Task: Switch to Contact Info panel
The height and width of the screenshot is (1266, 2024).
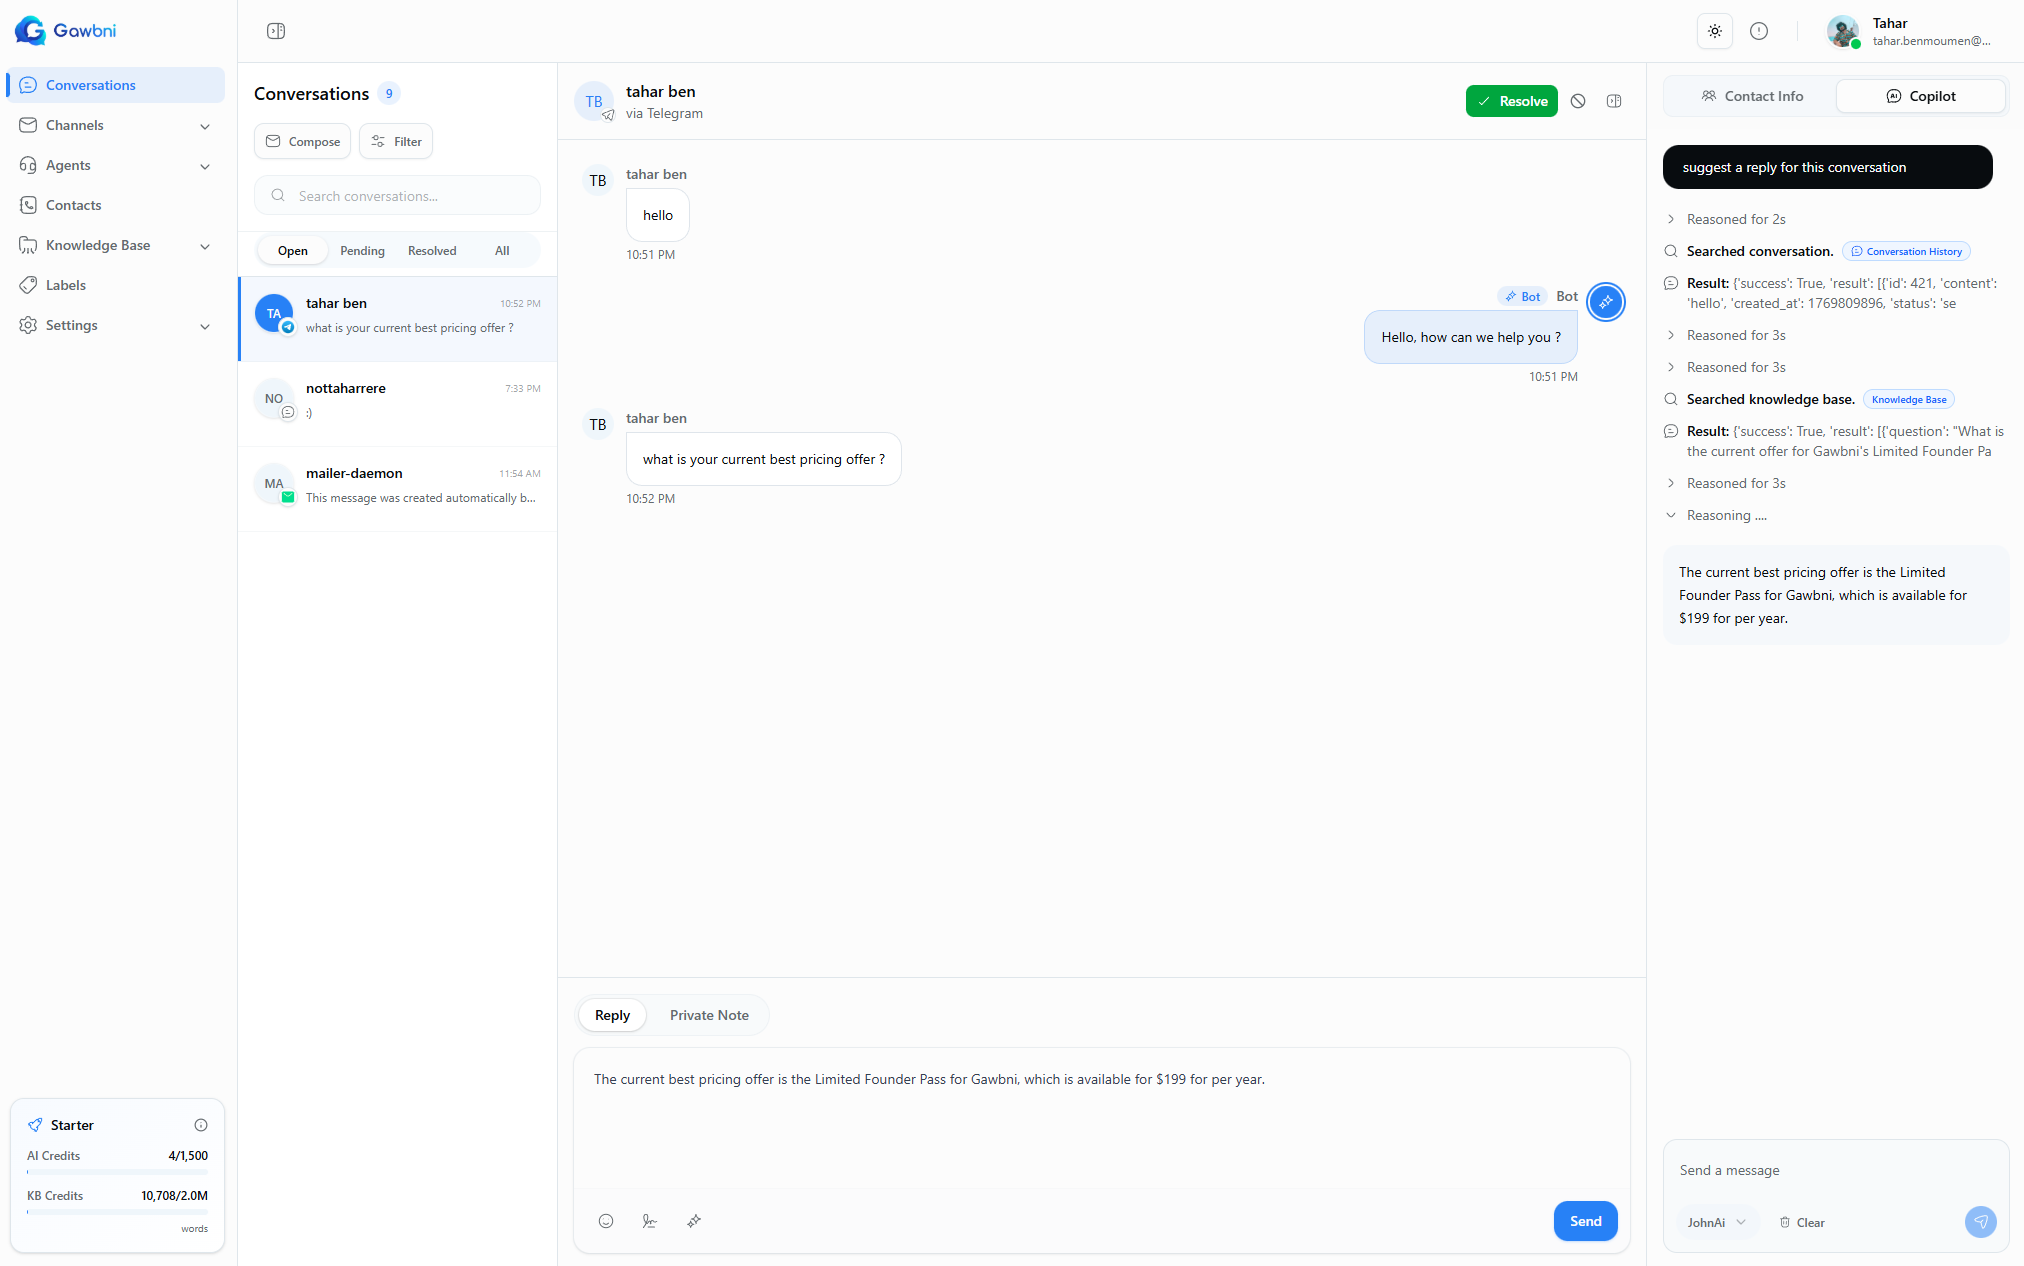Action: coord(1752,95)
